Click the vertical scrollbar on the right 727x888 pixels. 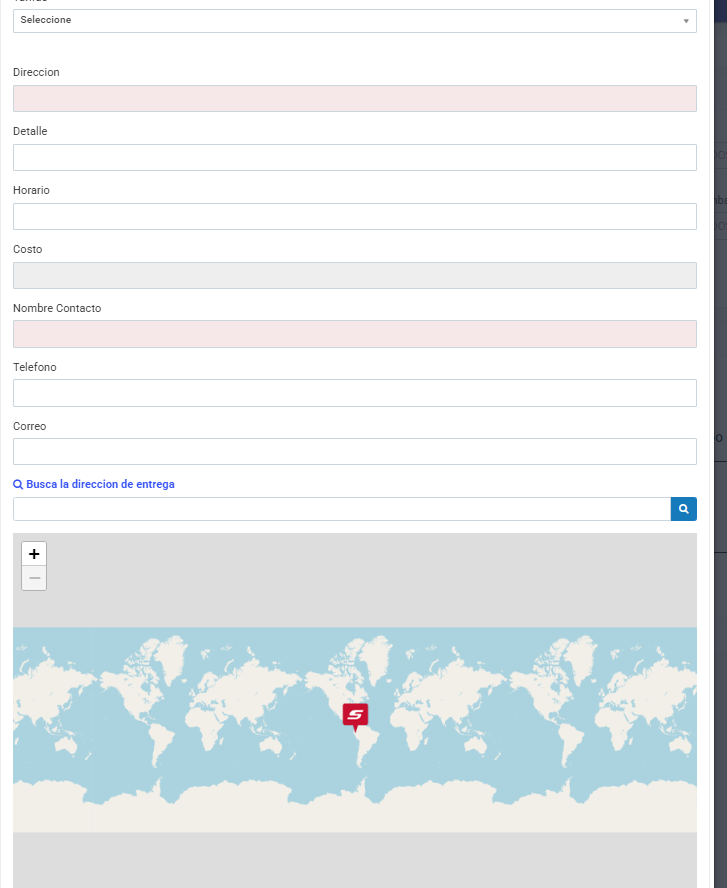tap(705, 300)
